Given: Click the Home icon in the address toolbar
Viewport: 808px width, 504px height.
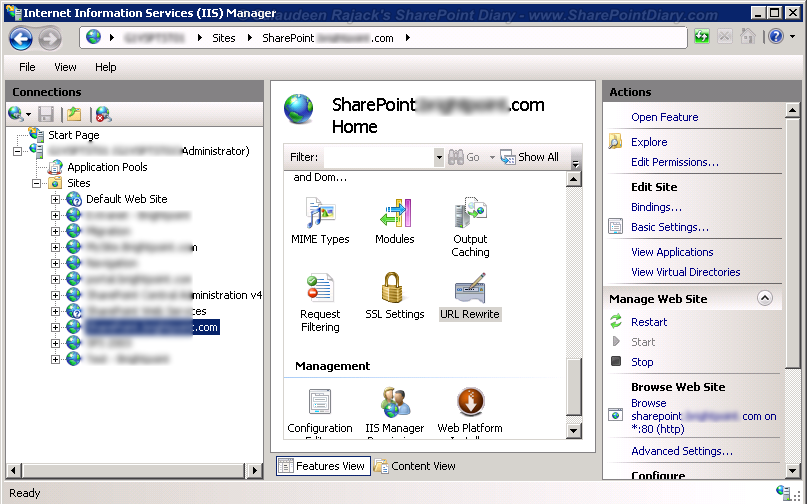Looking at the screenshot, I should pyautogui.click(x=748, y=37).
